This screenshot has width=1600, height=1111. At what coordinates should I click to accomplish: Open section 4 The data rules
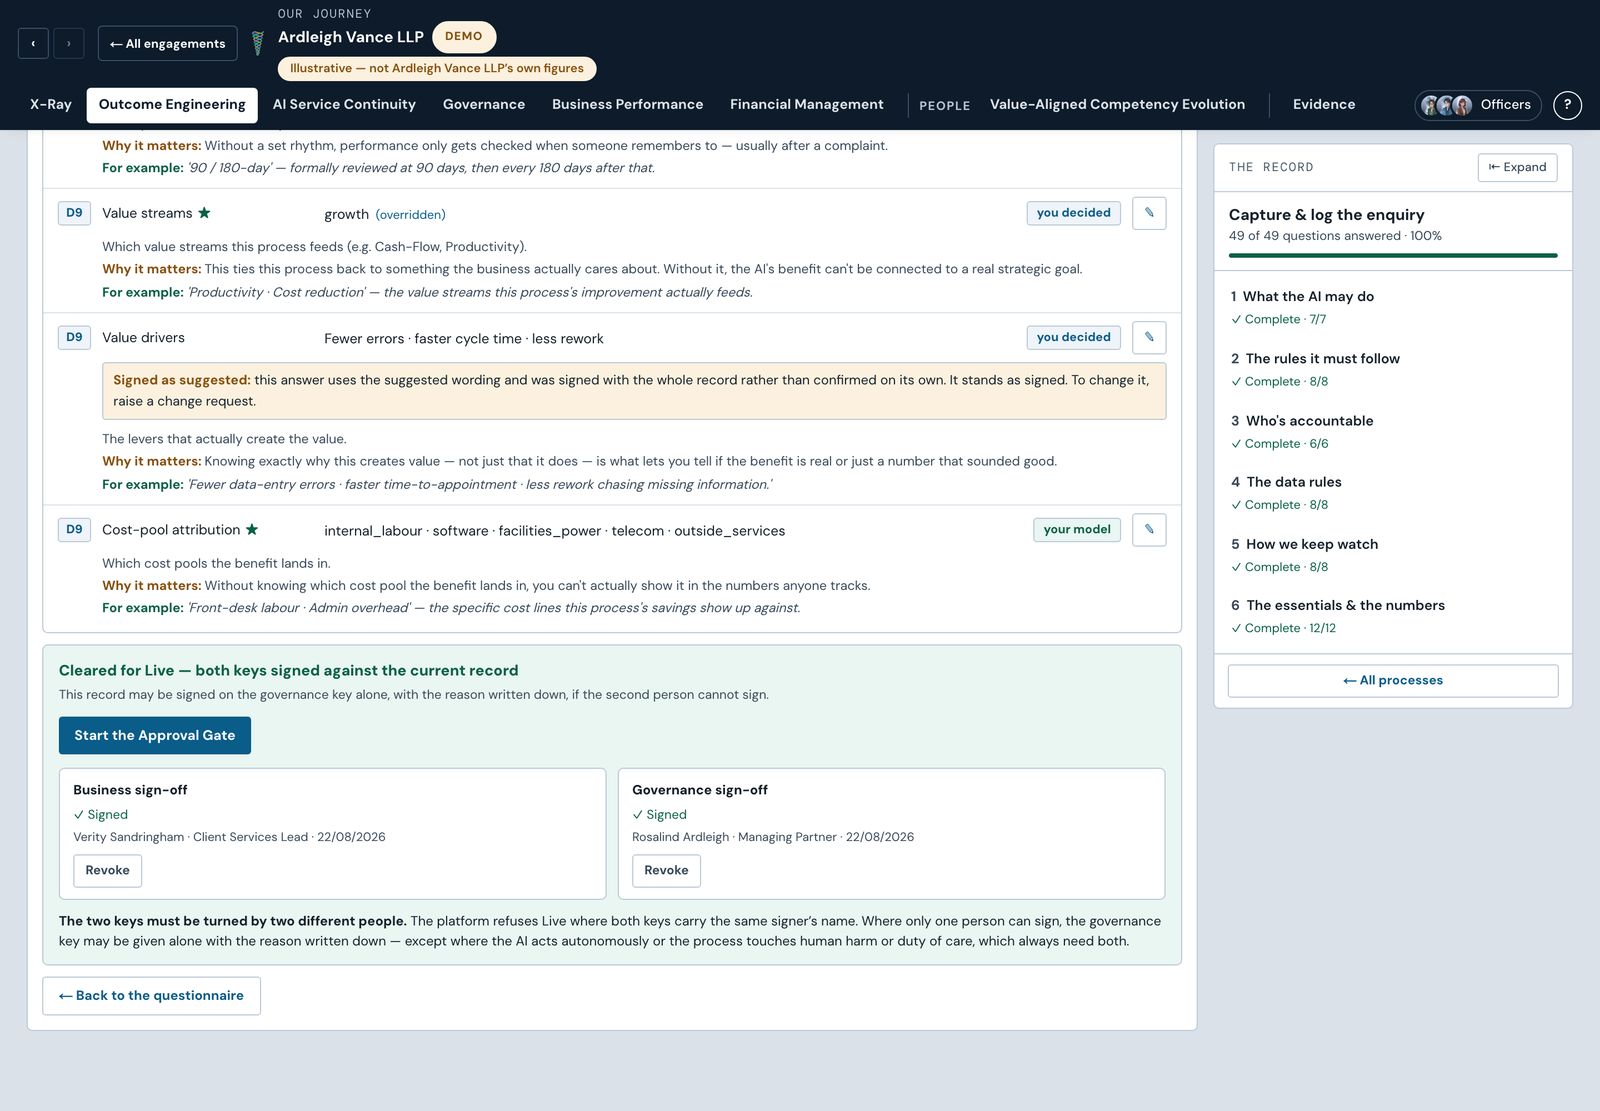1391,493
